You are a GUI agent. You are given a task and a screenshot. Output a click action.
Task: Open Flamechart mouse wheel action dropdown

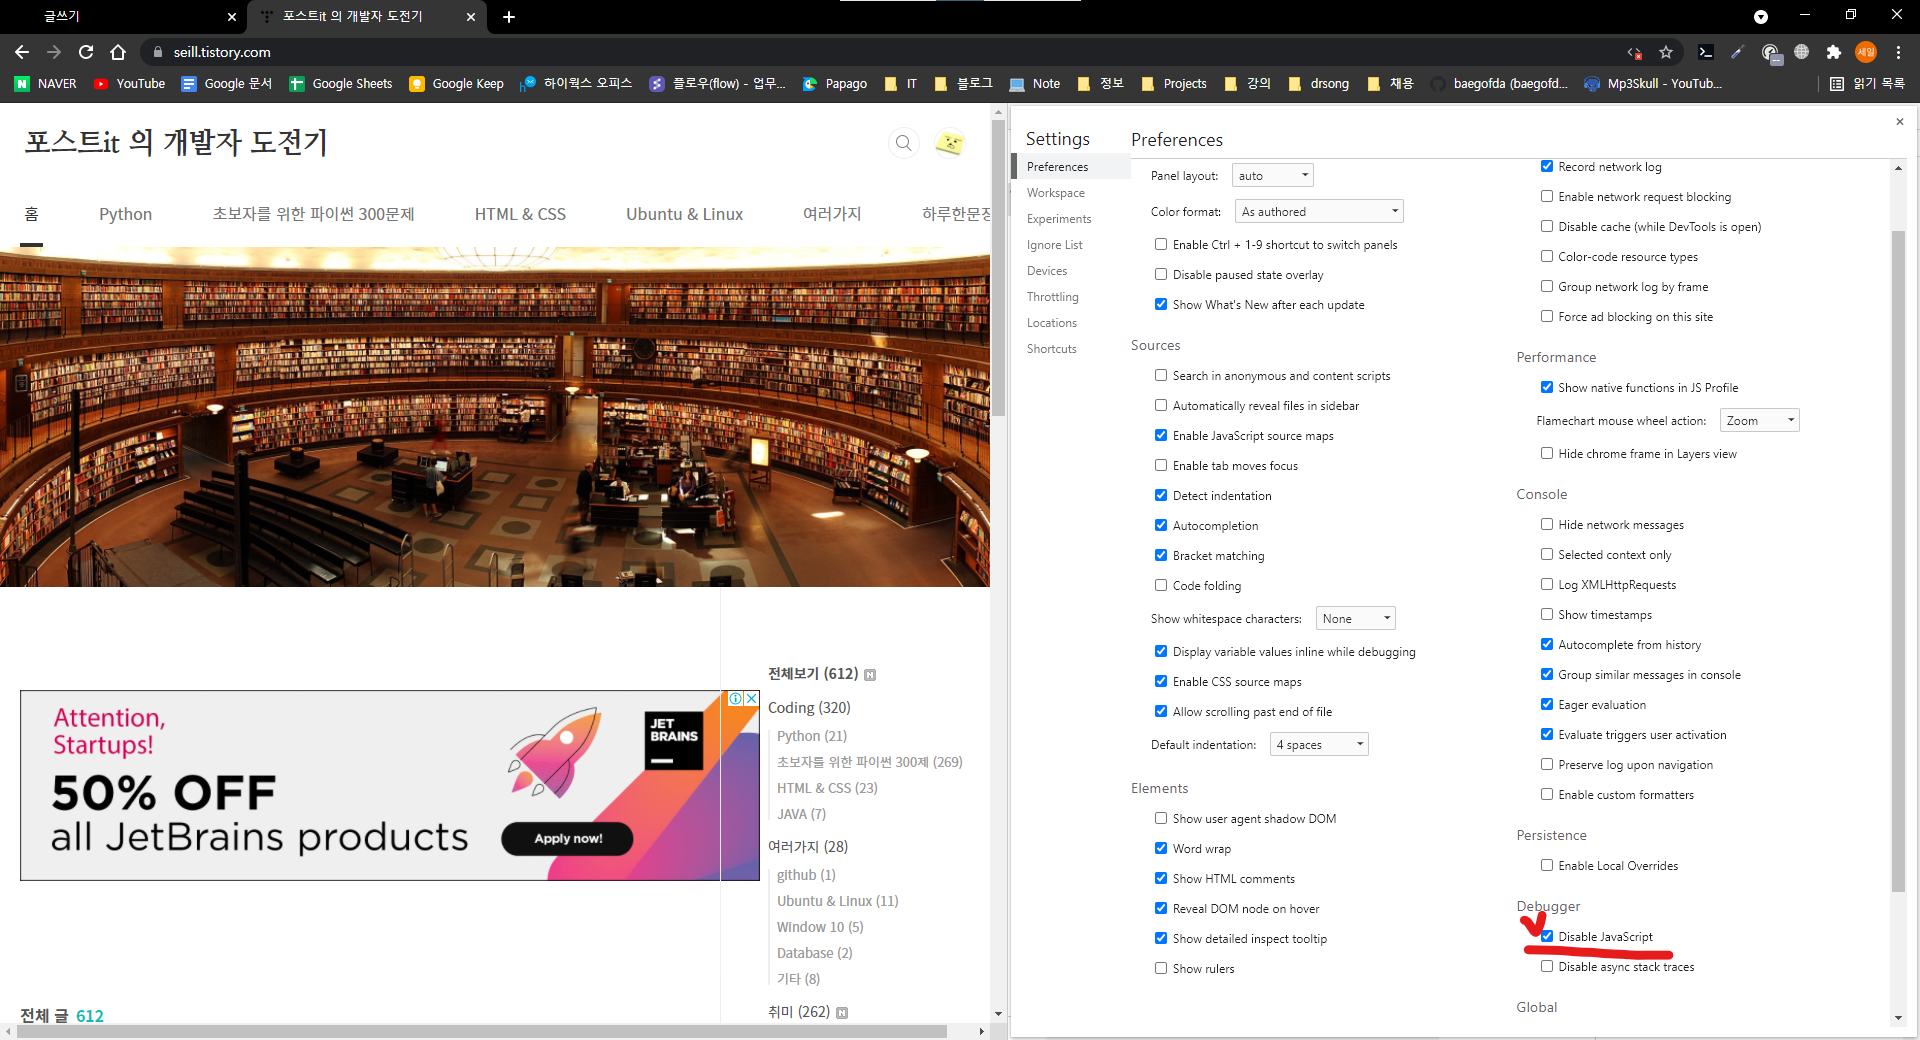pos(1759,421)
